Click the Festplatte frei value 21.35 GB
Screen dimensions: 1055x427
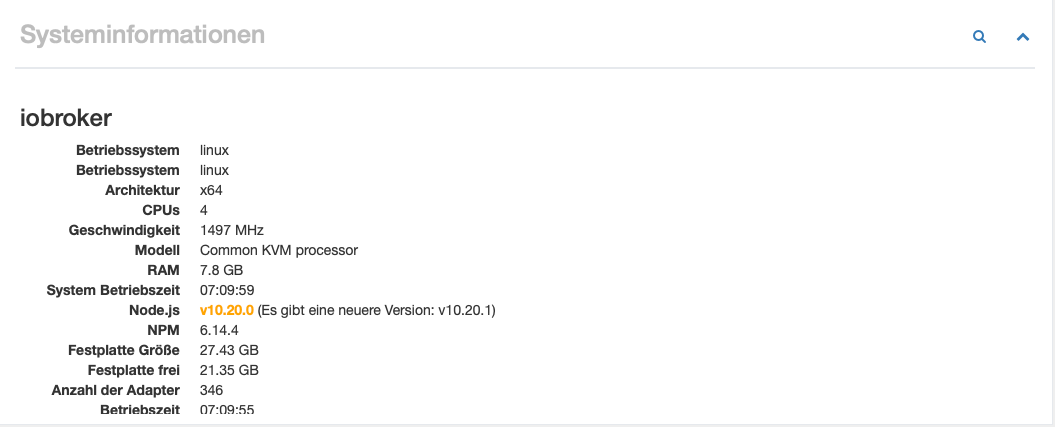[229, 371]
